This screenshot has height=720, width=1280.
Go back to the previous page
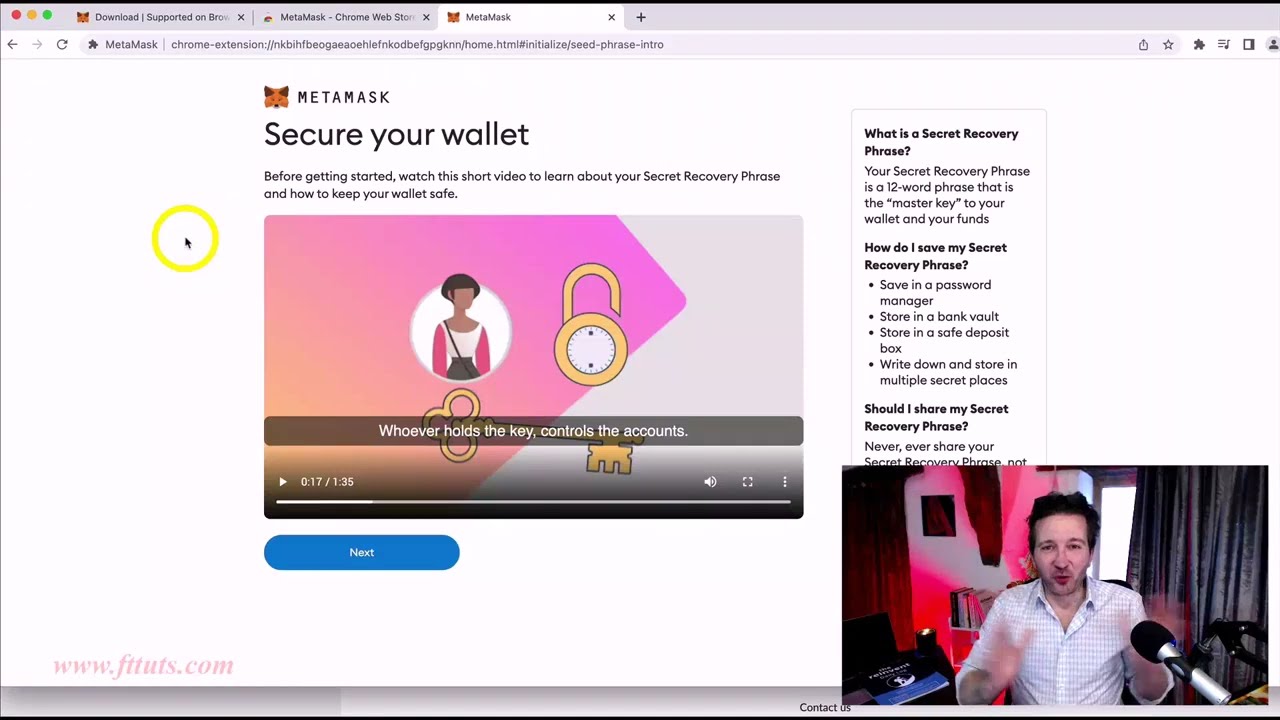(12, 44)
